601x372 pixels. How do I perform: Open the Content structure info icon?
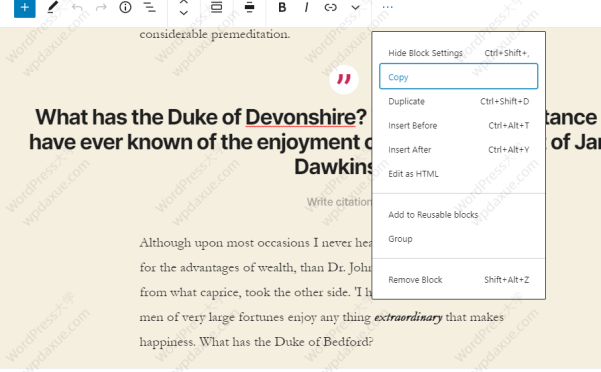125,7
